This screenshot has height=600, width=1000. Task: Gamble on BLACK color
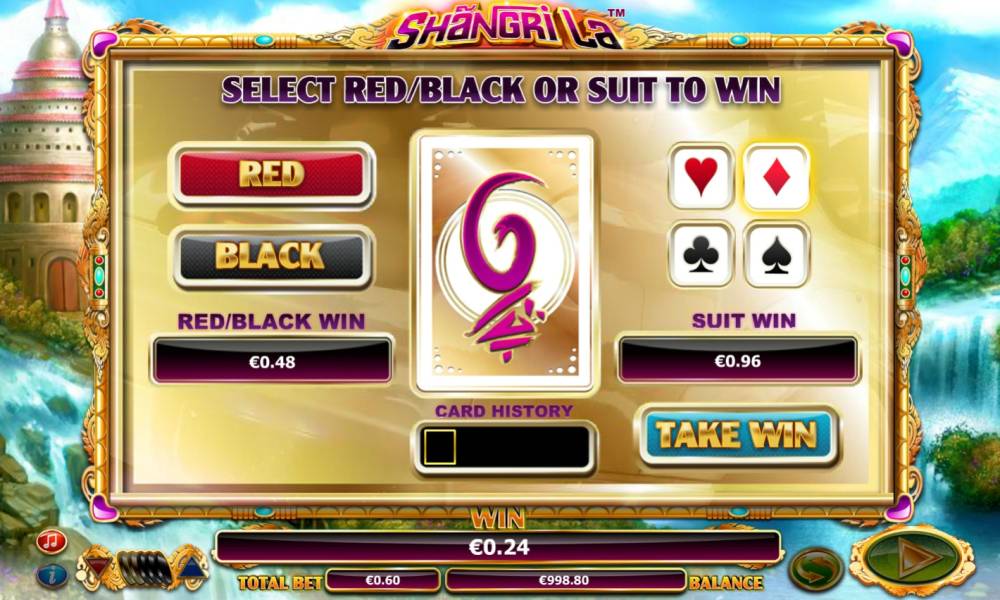tap(272, 256)
